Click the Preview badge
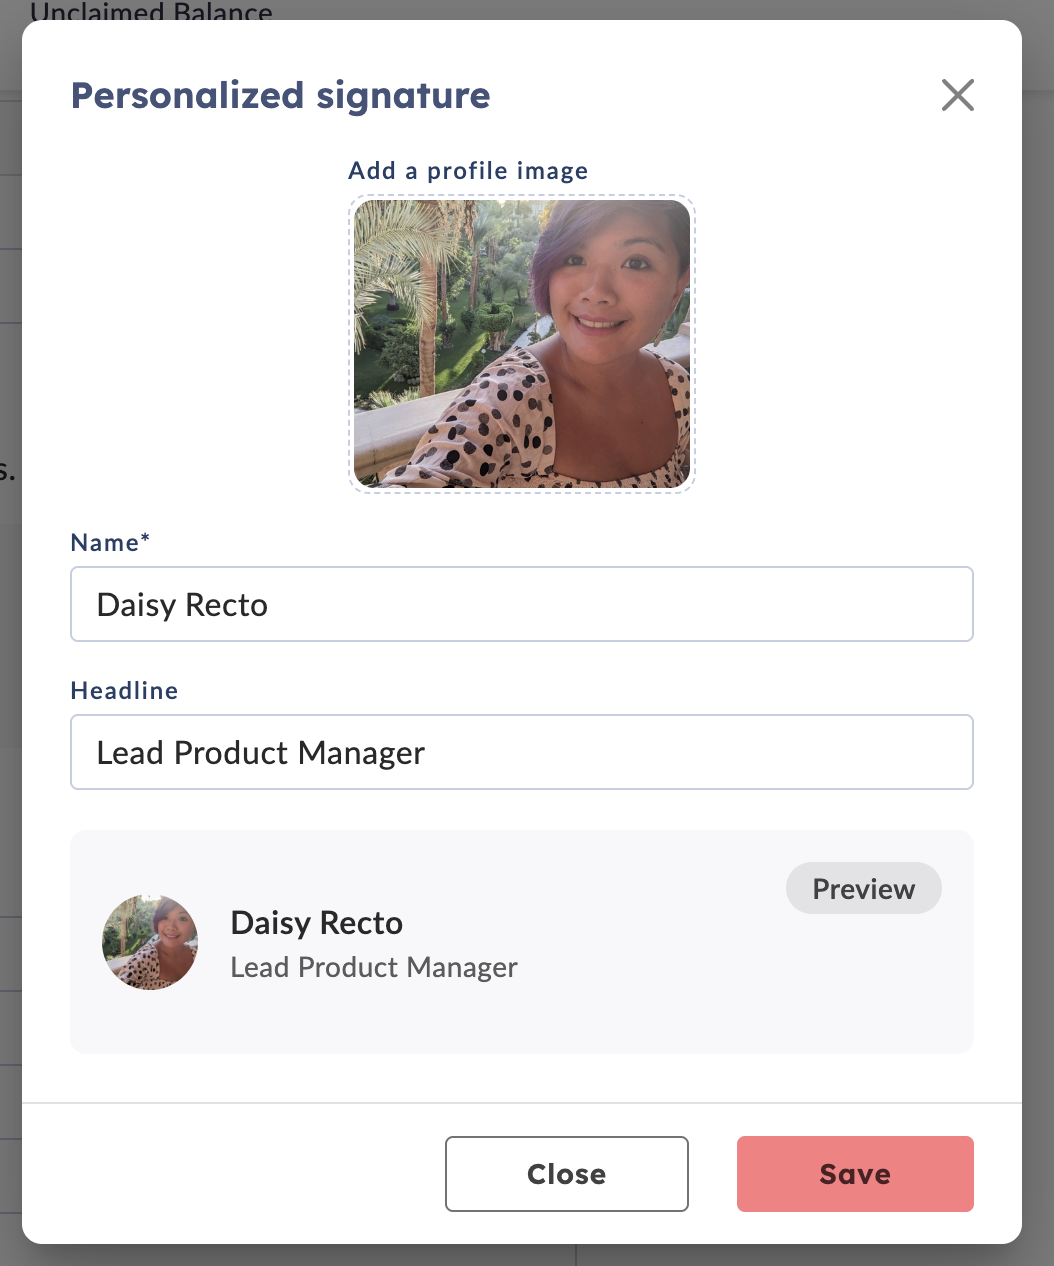Viewport: 1054px width, 1266px height. tap(864, 888)
